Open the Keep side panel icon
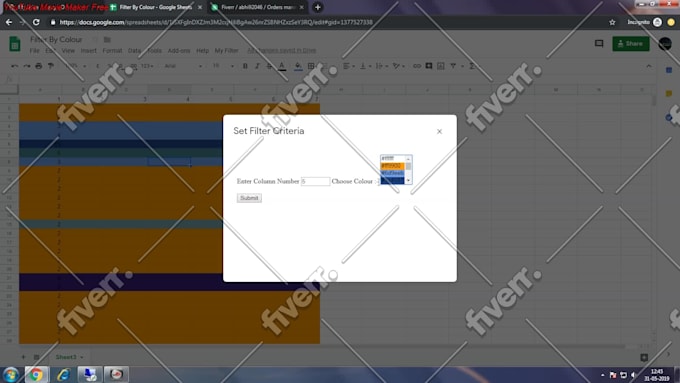This screenshot has height=383, width=680. [x=669, y=93]
